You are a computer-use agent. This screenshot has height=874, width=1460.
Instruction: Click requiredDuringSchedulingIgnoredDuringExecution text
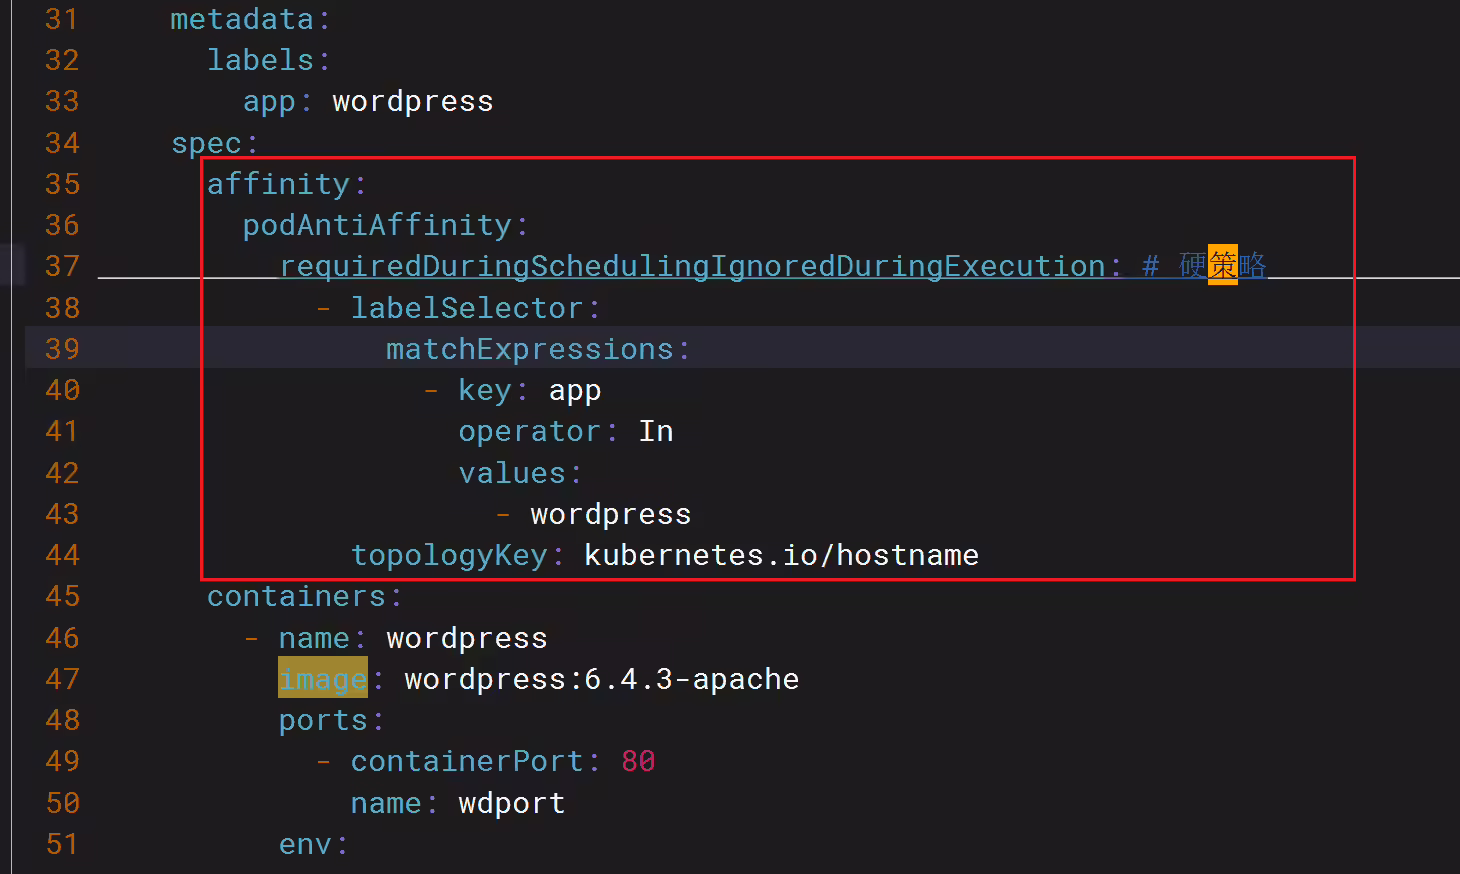[692, 266]
